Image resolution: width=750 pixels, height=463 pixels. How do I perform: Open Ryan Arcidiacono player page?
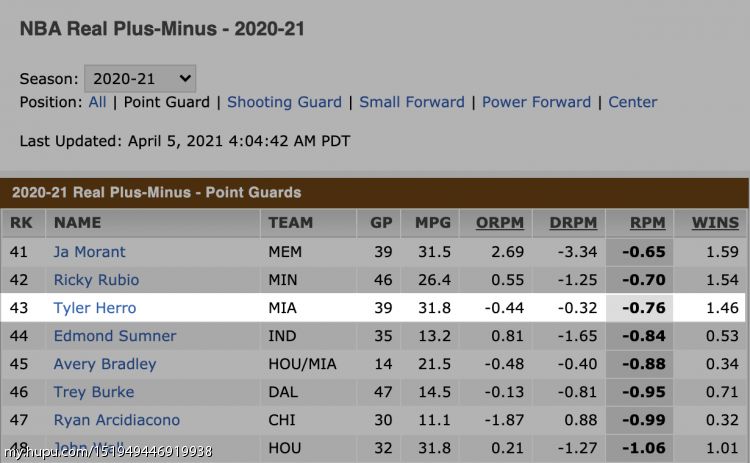(x=117, y=420)
